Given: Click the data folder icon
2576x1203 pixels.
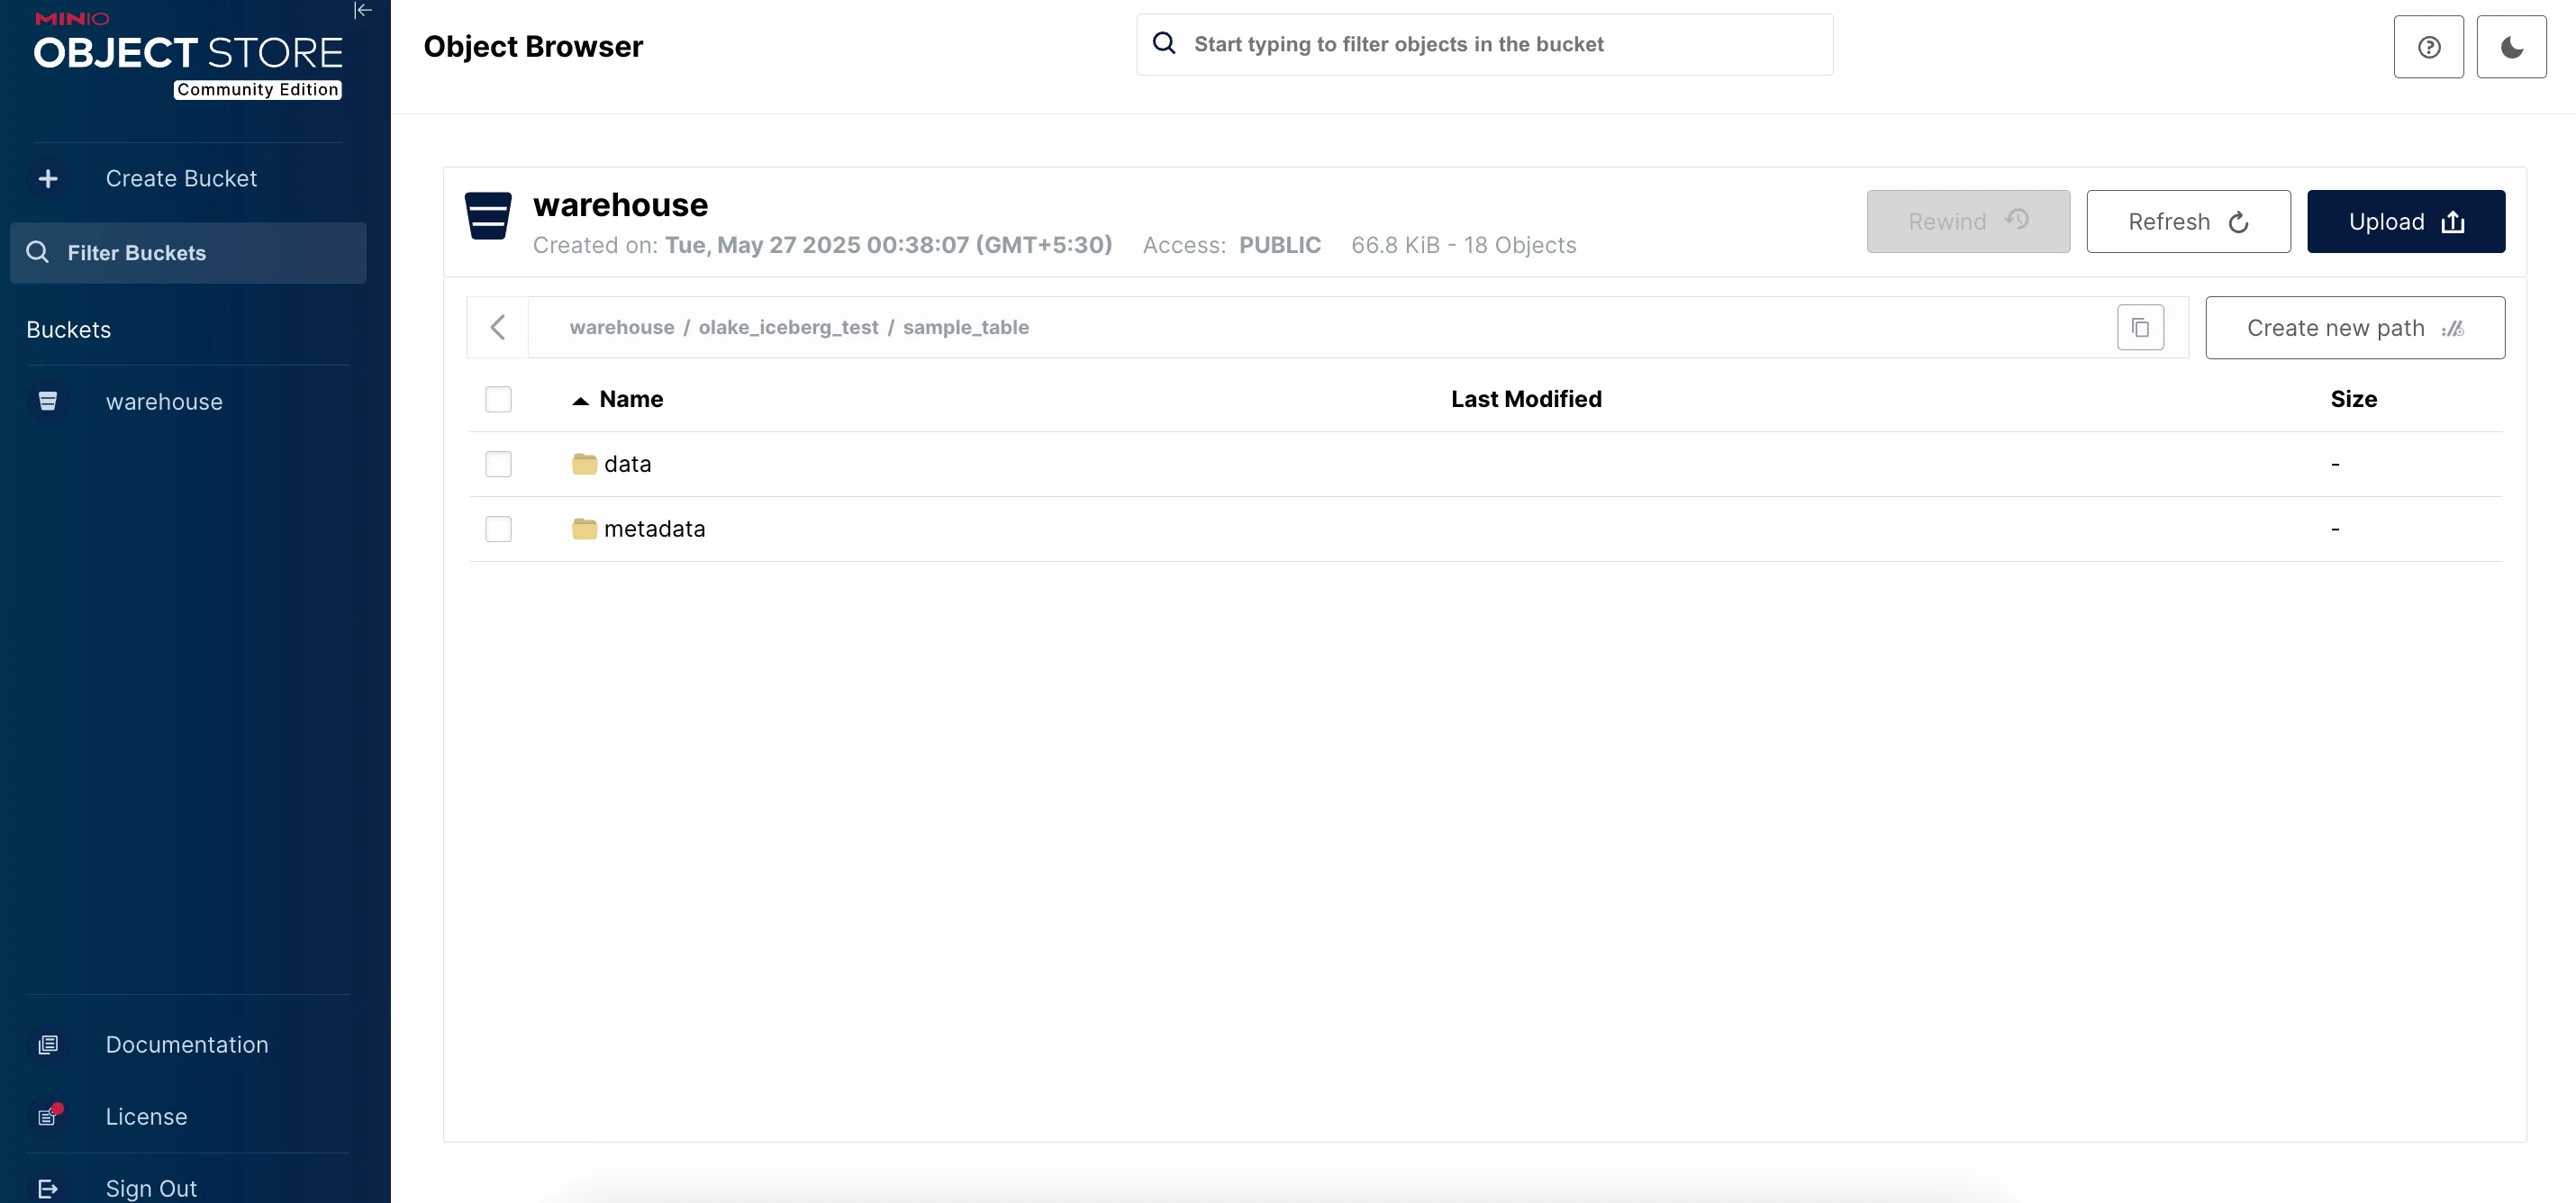Looking at the screenshot, I should tap(584, 464).
